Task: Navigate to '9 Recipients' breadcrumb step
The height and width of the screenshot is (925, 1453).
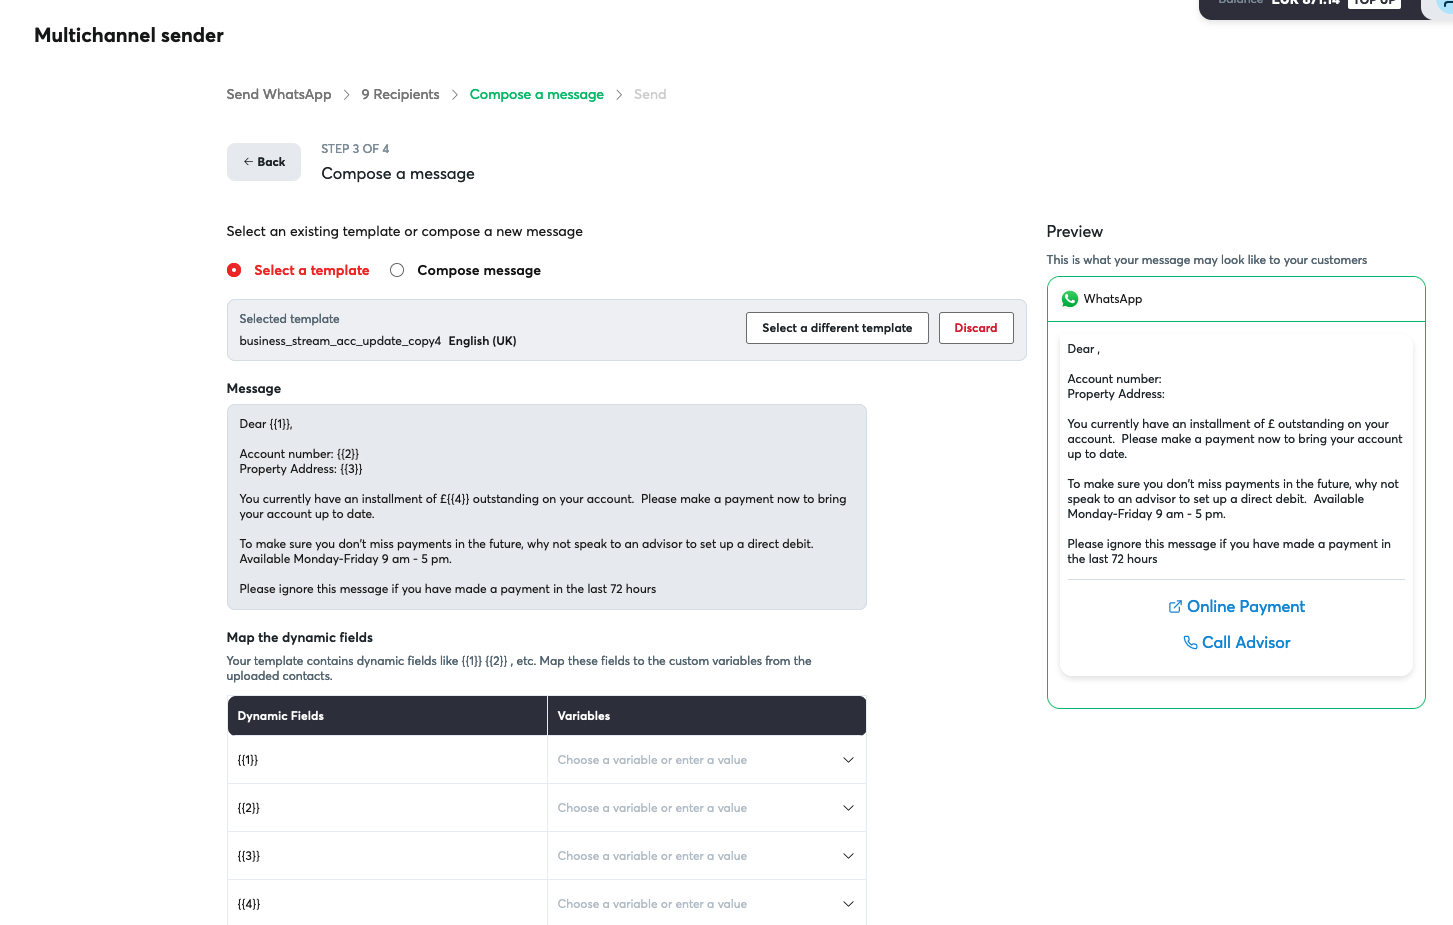Action: [x=400, y=95]
